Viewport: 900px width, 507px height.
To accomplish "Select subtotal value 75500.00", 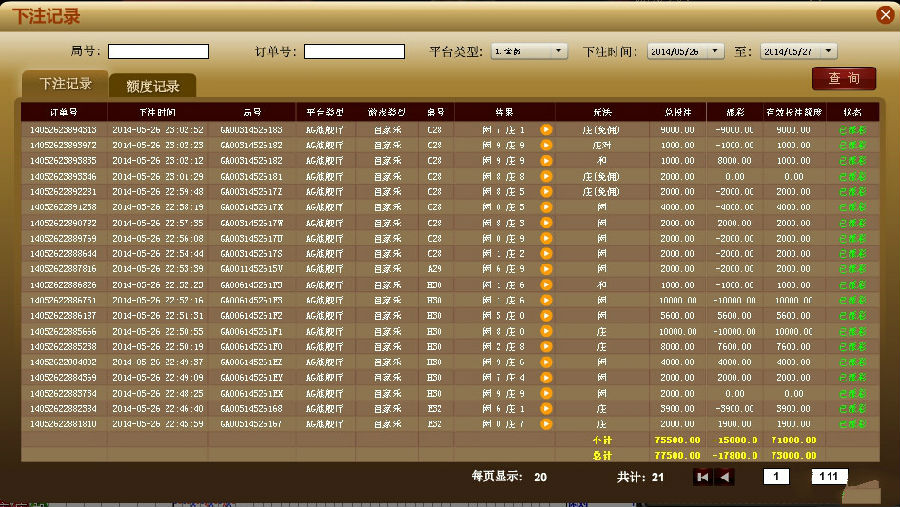I will 677,440.
